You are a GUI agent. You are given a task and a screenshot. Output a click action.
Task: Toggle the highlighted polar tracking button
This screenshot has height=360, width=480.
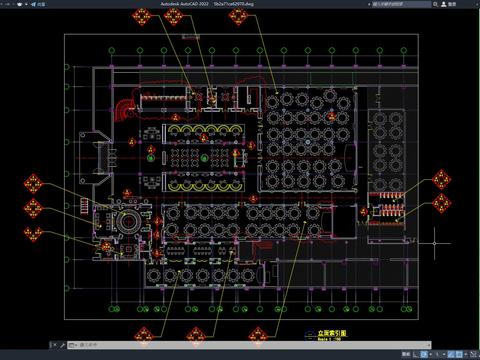[x=424, y=354]
